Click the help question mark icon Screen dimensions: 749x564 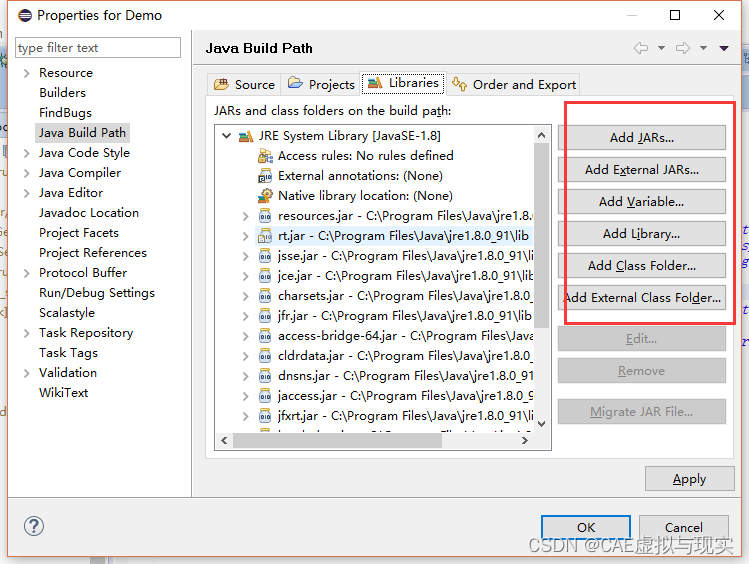[x=34, y=526]
